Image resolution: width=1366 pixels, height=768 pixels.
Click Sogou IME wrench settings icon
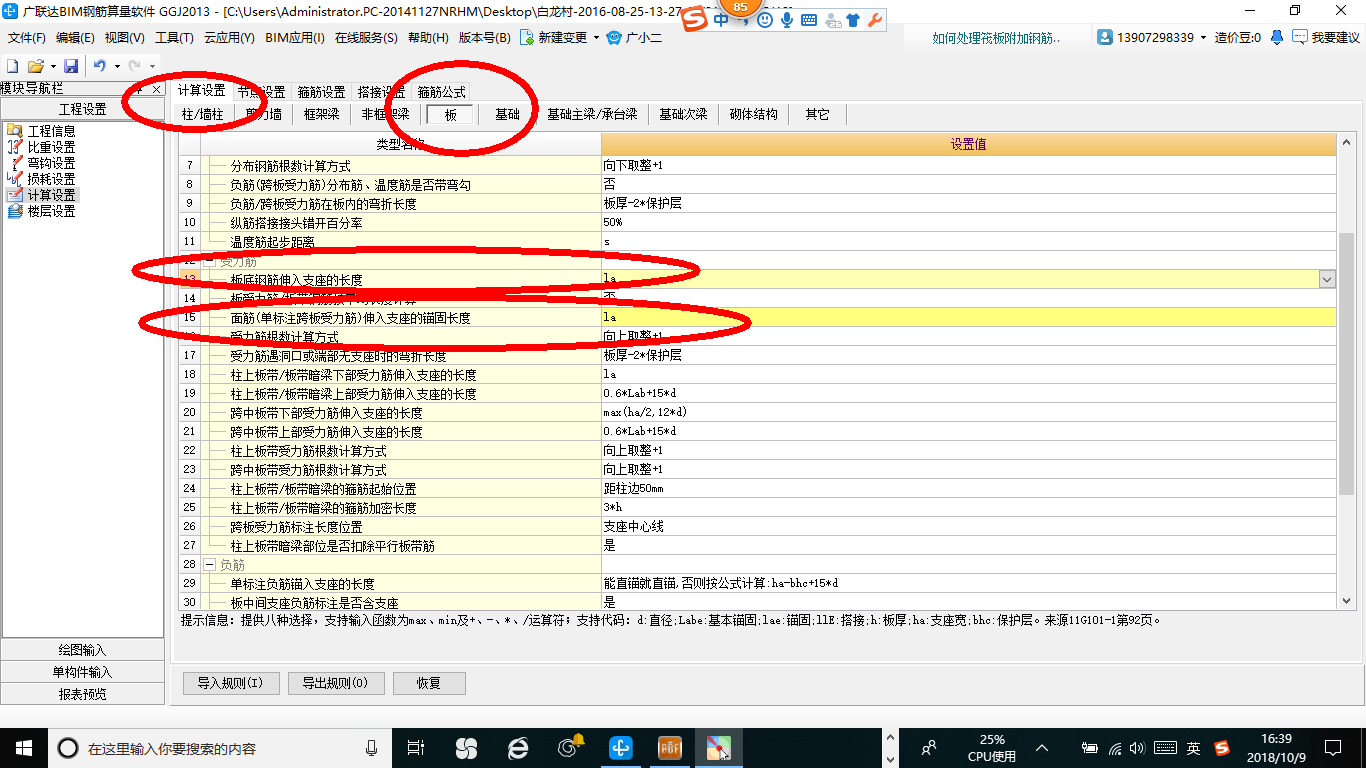click(875, 20)
